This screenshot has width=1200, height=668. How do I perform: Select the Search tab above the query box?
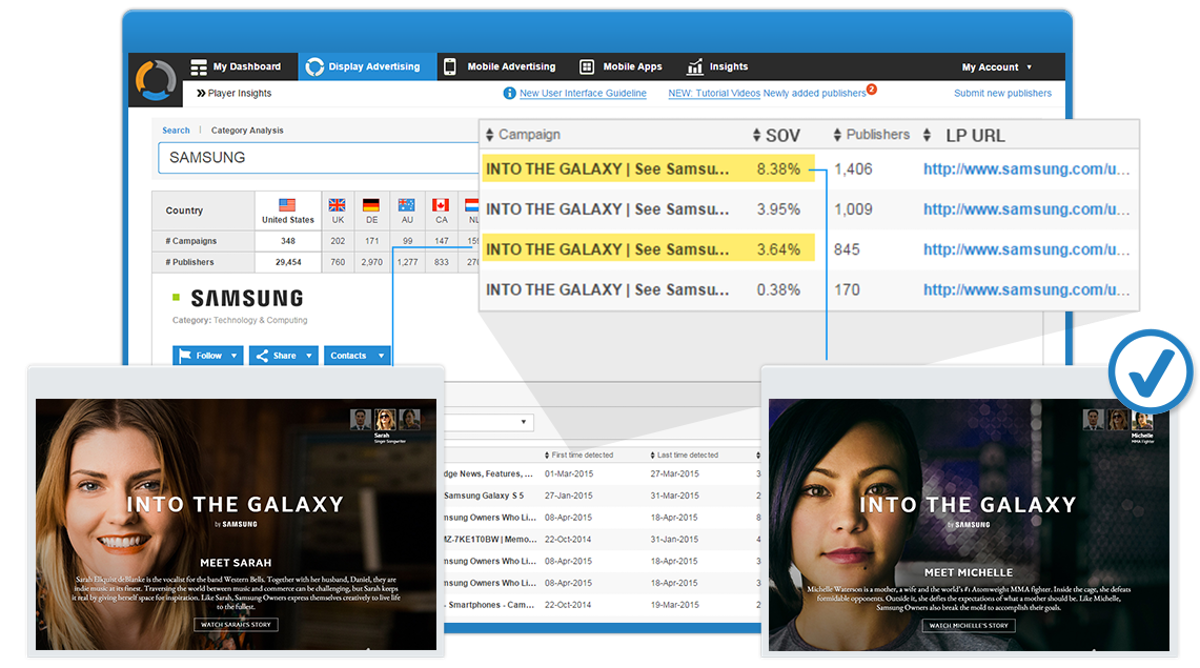coord(176,129)
